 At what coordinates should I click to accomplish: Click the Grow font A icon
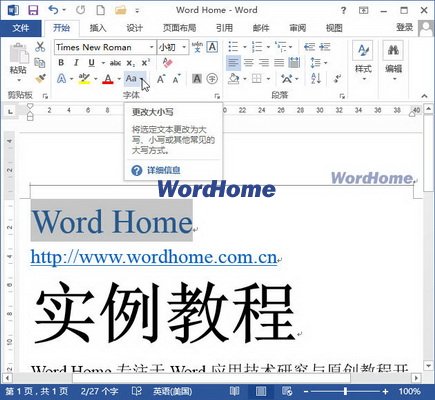click(161, 79)
